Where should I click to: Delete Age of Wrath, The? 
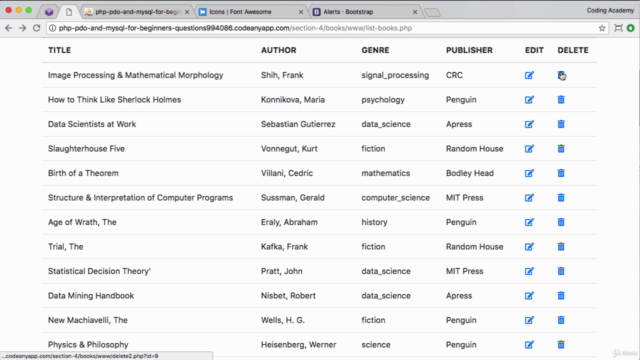tap(561, 222)
